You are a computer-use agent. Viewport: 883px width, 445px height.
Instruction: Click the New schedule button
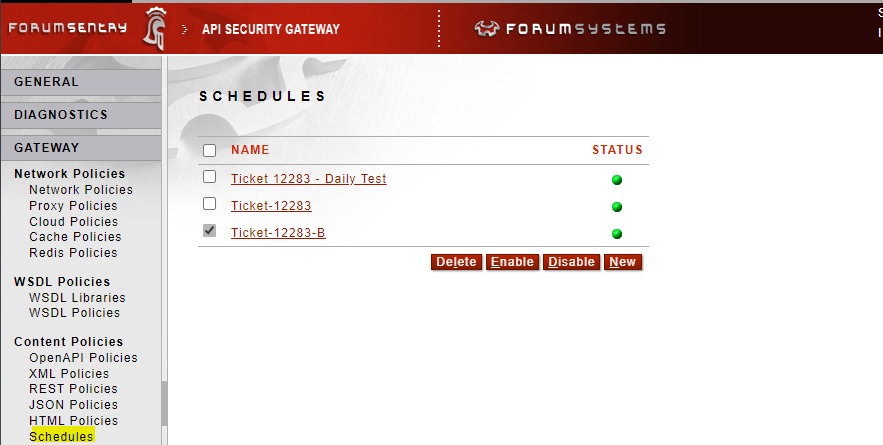tap(622, 262)
